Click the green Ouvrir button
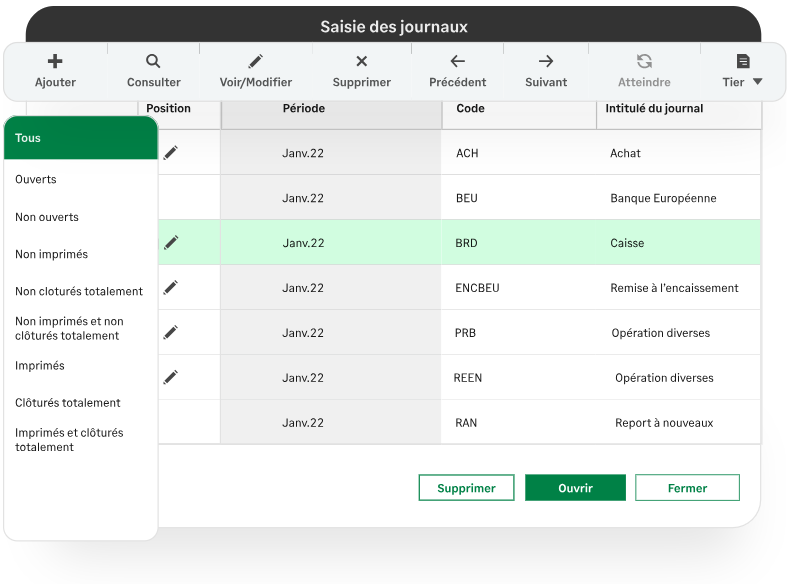The height and width of the screenshot is (584, 806). tap(575, 487)
